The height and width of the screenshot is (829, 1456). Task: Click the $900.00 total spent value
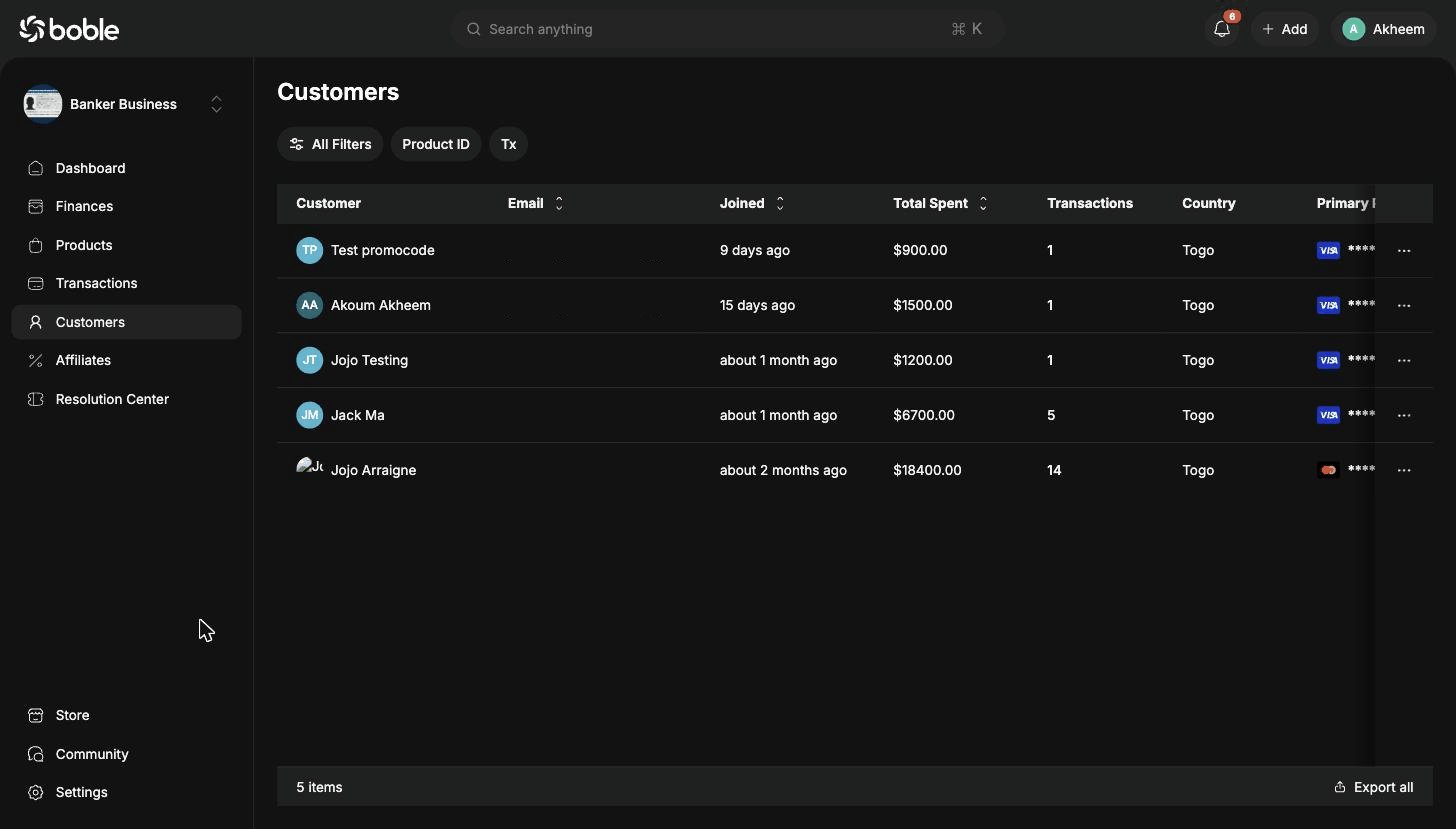pos(920,250)
